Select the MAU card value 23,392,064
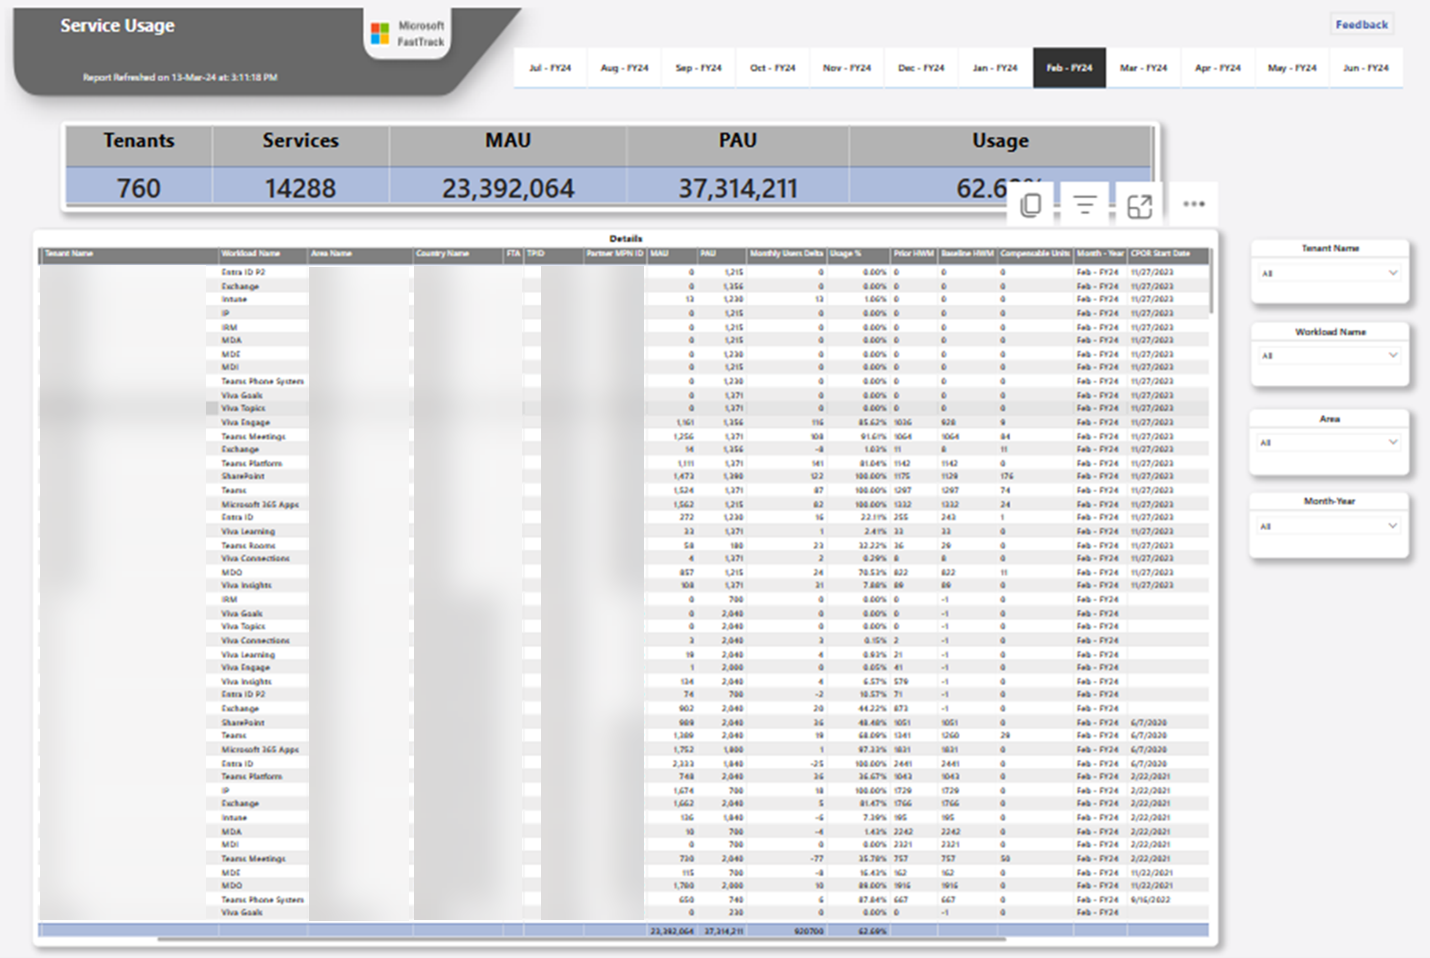Viewport: 1430px width, 958px height. 508,188
